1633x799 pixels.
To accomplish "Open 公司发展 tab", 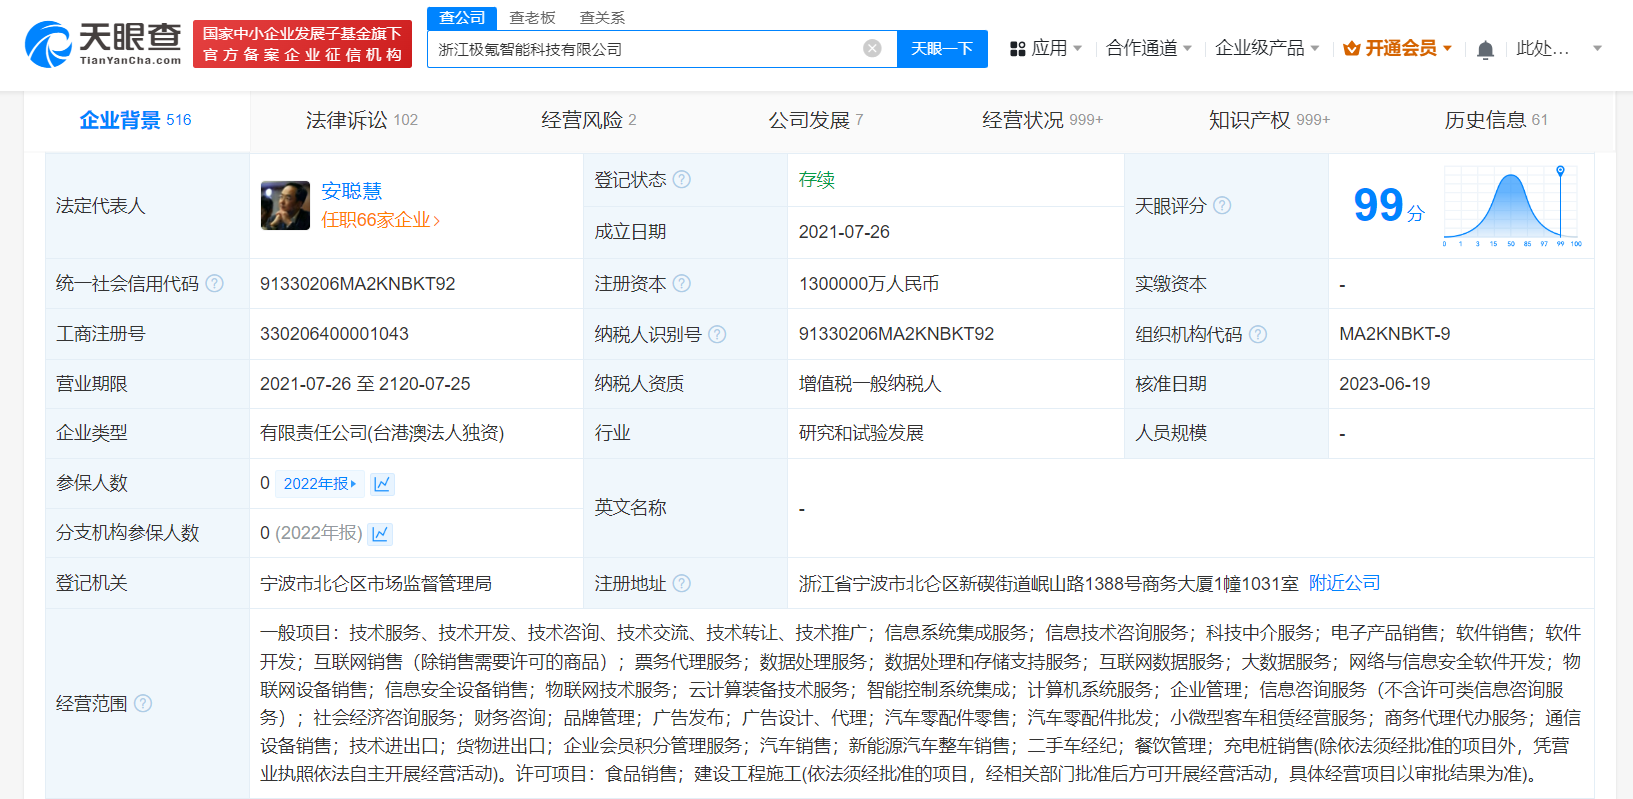I will pos(815,120).
